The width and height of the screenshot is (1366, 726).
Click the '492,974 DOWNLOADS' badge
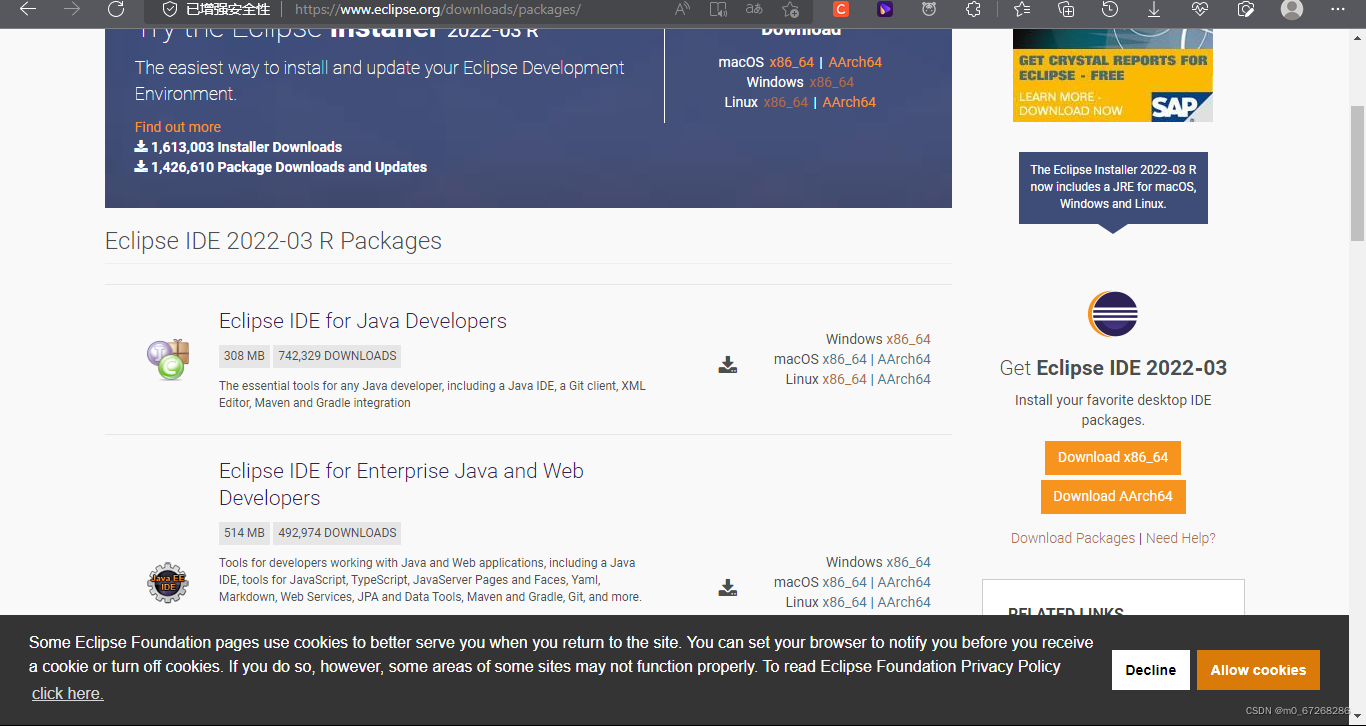[x=337, y=533]
